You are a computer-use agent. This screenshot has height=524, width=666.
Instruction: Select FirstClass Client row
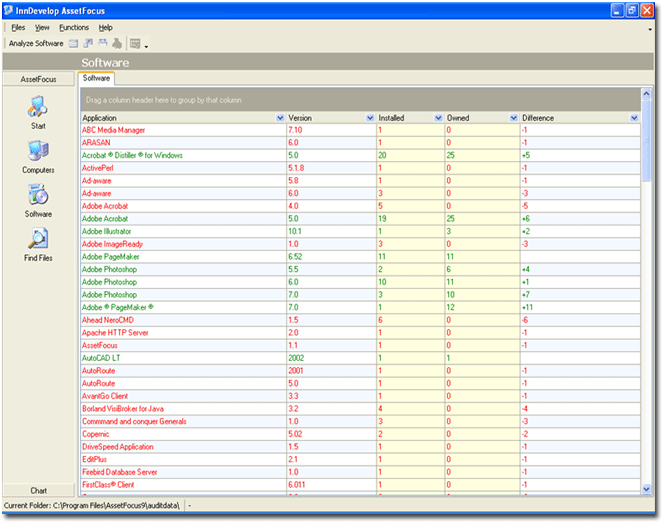point(361,485)
